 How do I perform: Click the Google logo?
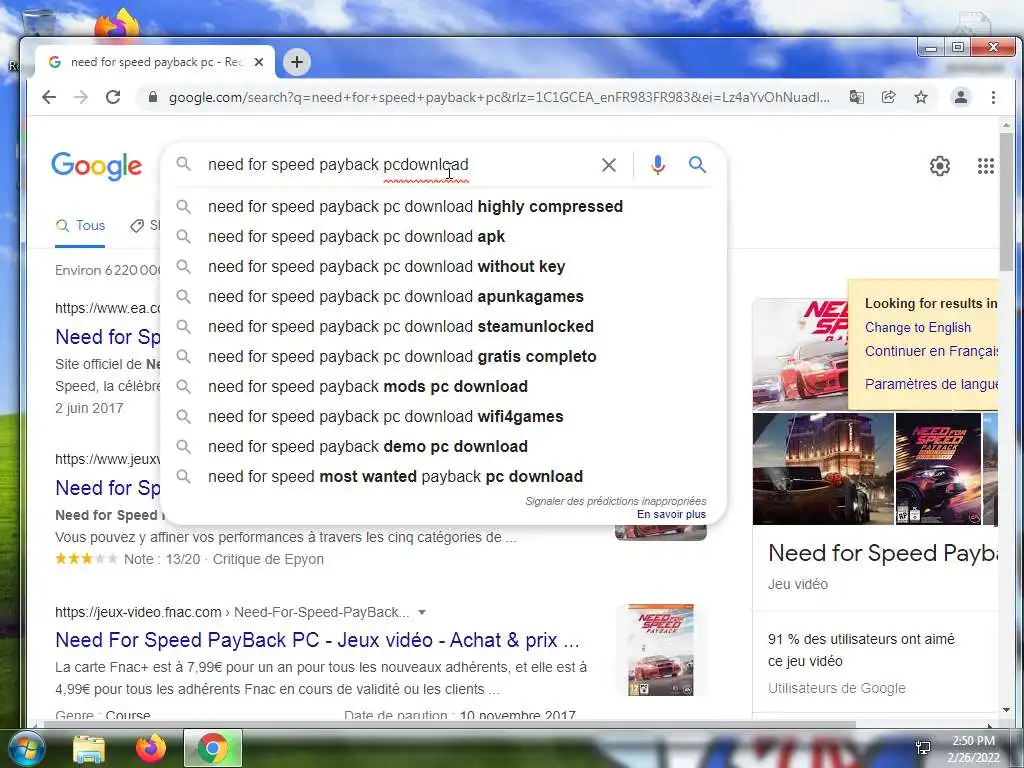point(97,166)
